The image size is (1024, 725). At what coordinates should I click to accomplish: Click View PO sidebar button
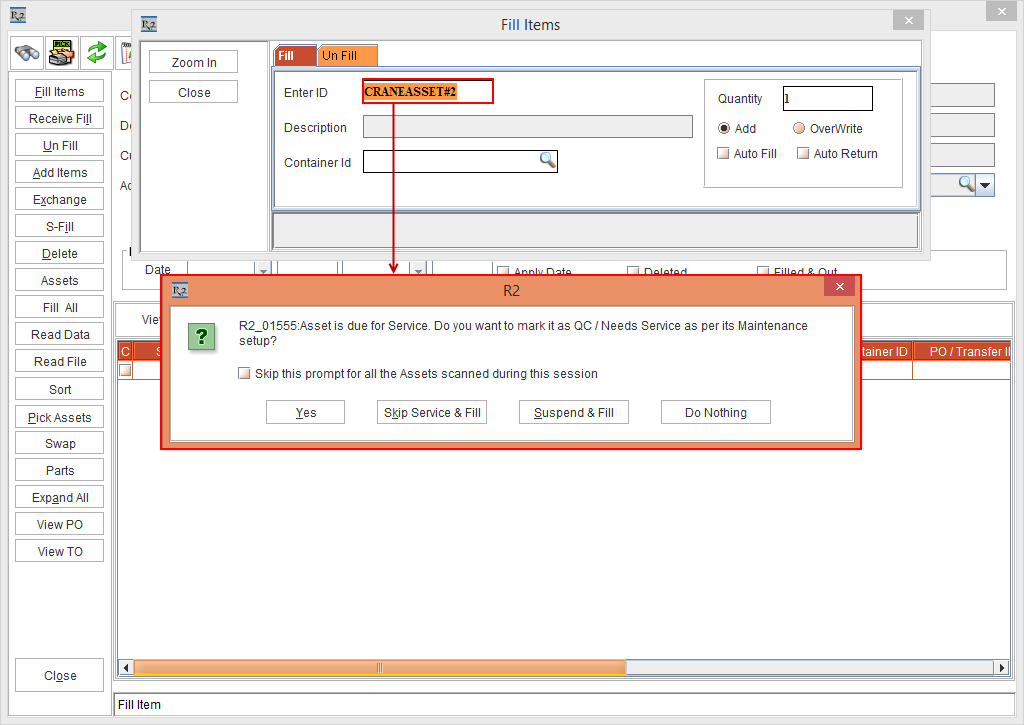click(59, 524)
